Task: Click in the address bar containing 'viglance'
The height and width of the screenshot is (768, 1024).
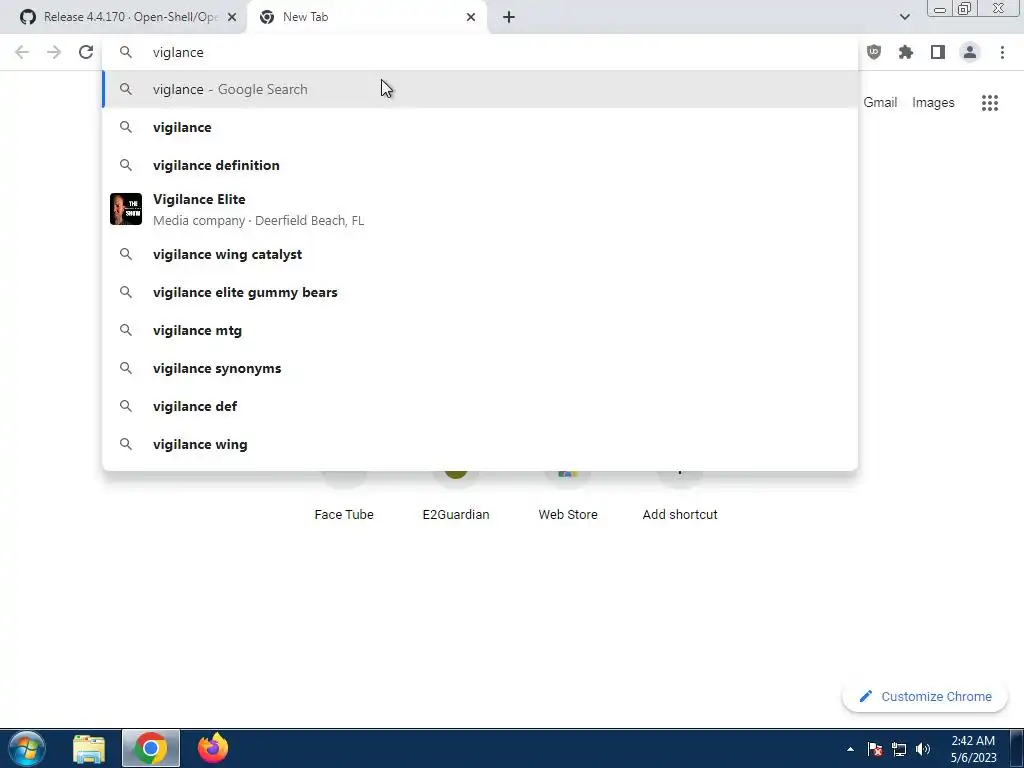Action: click(x=480, y=52)
